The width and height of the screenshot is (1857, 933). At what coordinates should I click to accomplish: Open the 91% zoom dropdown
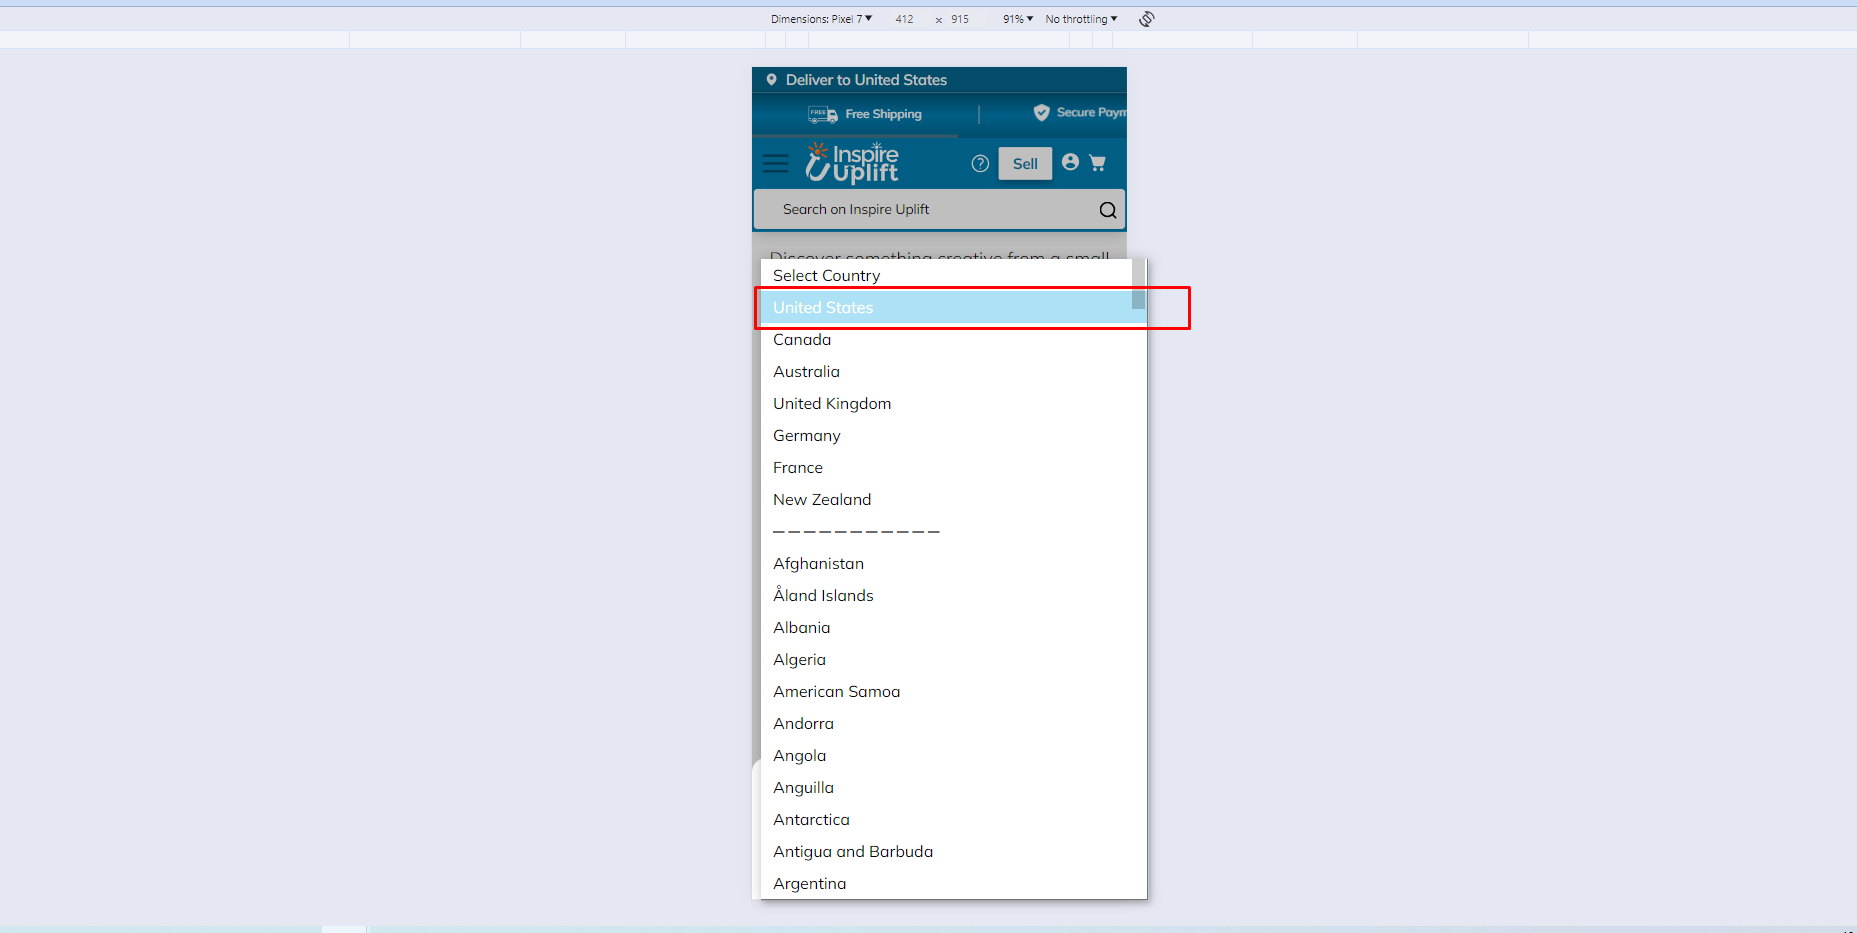1017,19
